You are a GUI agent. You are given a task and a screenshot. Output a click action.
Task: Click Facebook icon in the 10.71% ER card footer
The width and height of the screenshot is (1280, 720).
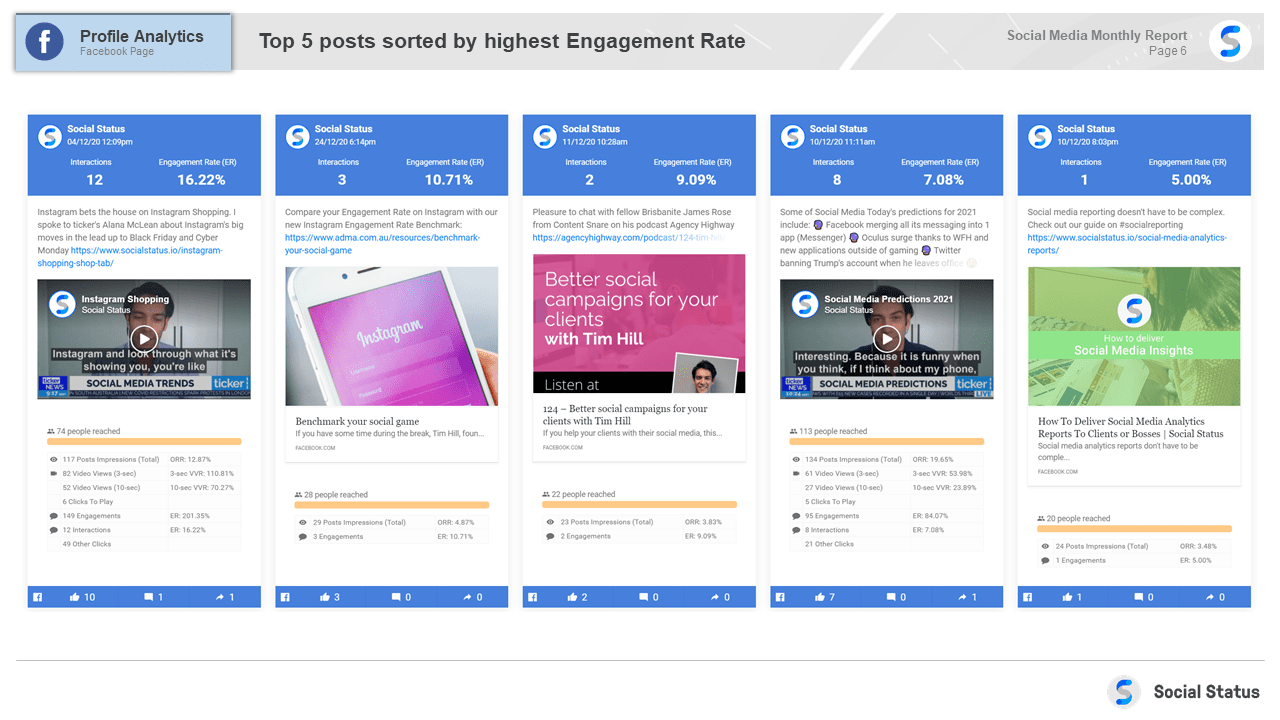tap(286, 597)
